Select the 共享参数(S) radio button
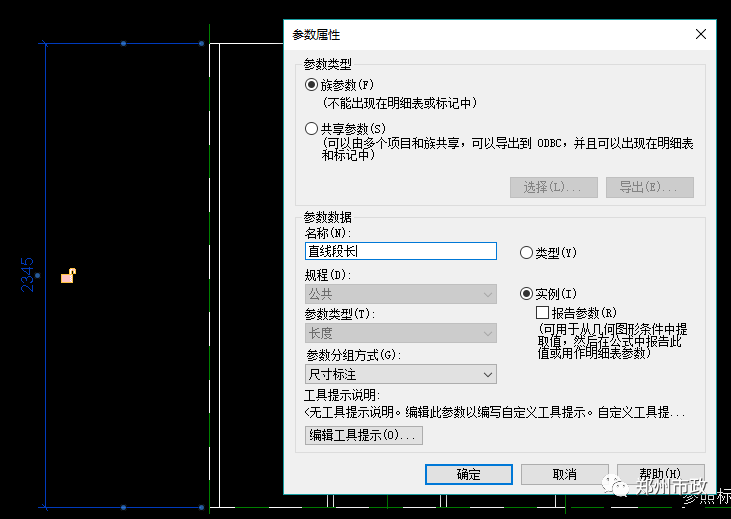731x519 pixels. [311, 129]
